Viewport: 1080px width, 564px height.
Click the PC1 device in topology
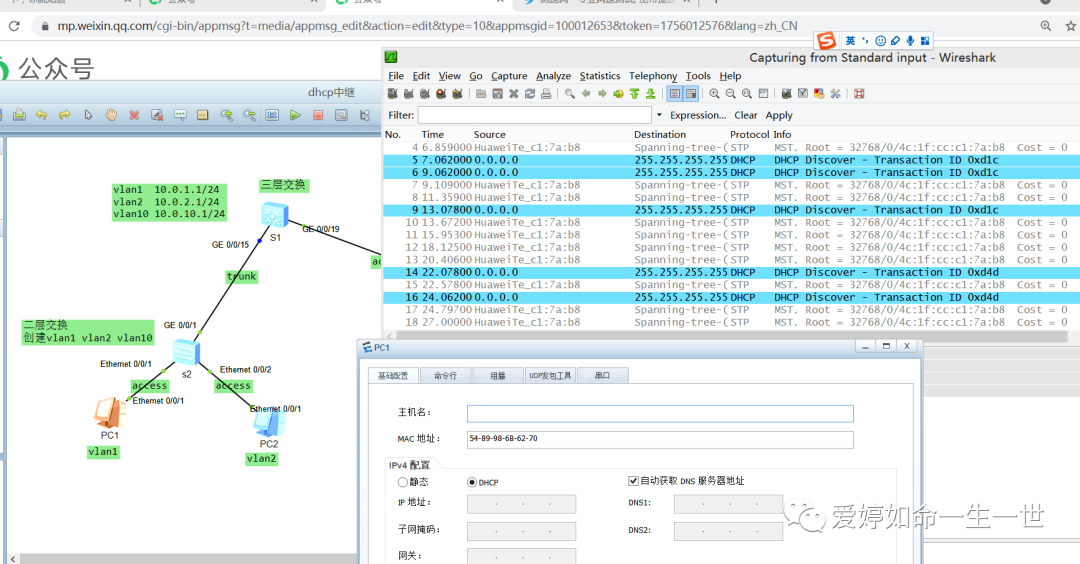click(x=109, y=413)
